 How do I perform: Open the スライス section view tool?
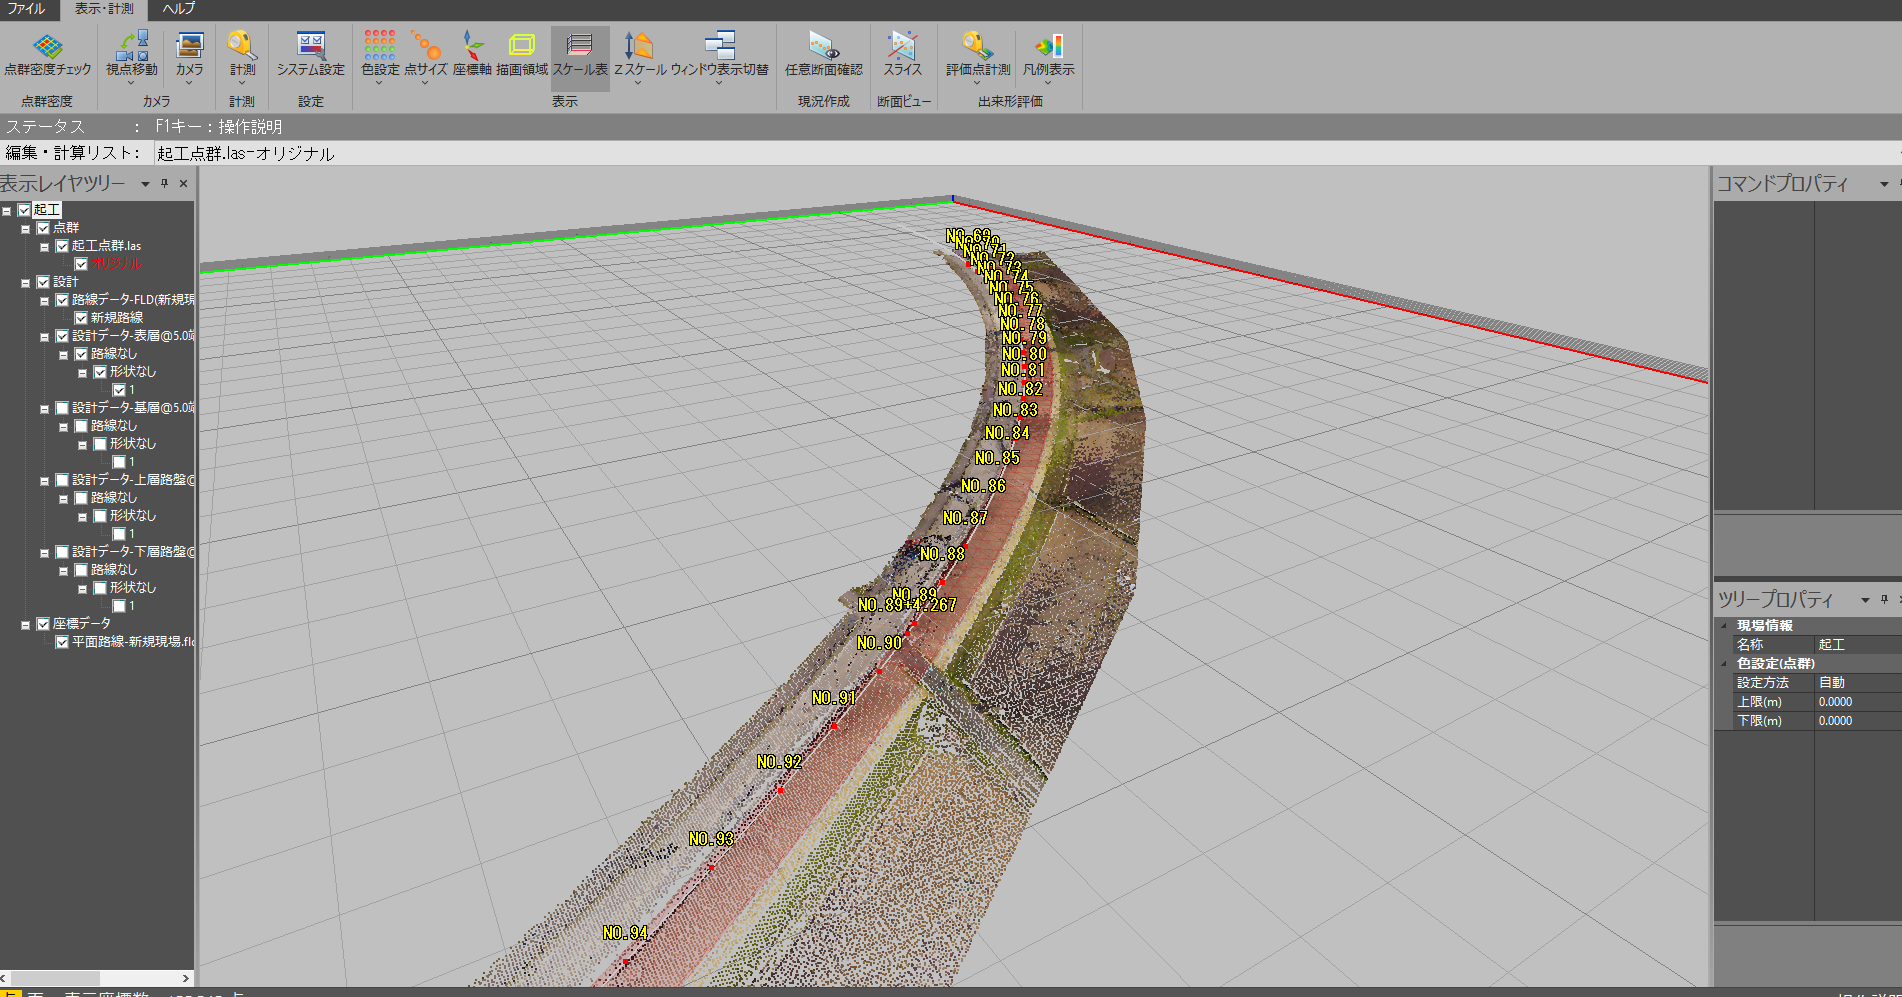902,55
